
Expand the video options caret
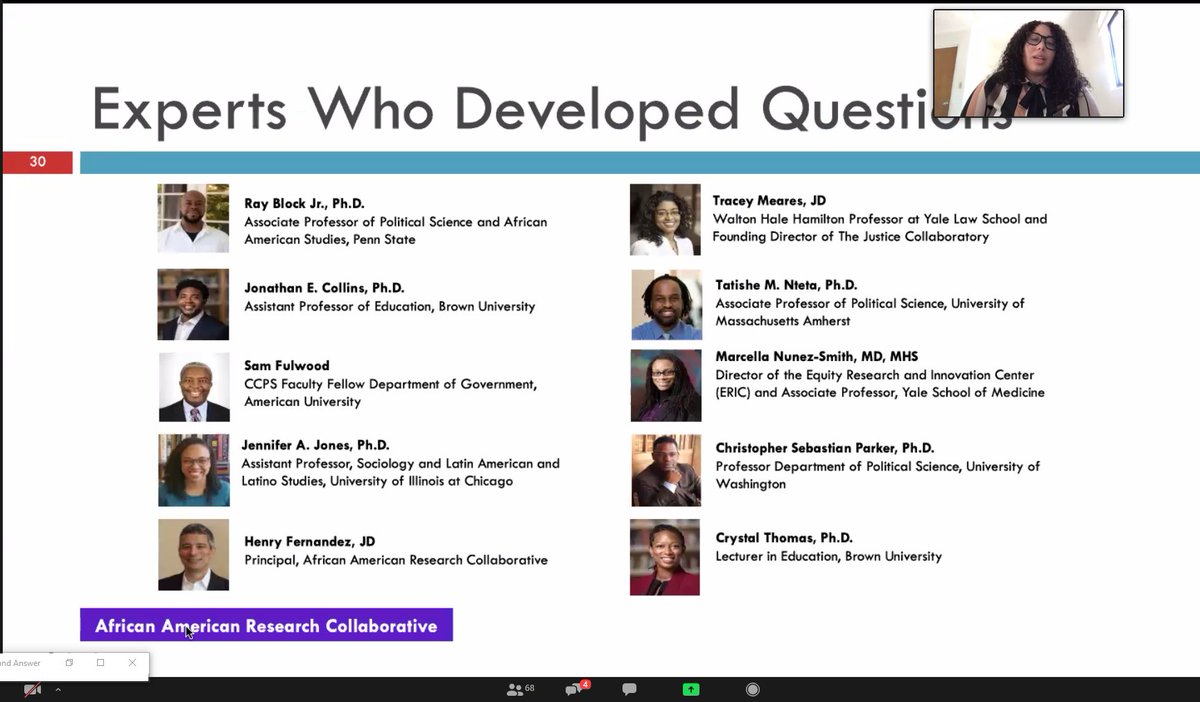58,690
